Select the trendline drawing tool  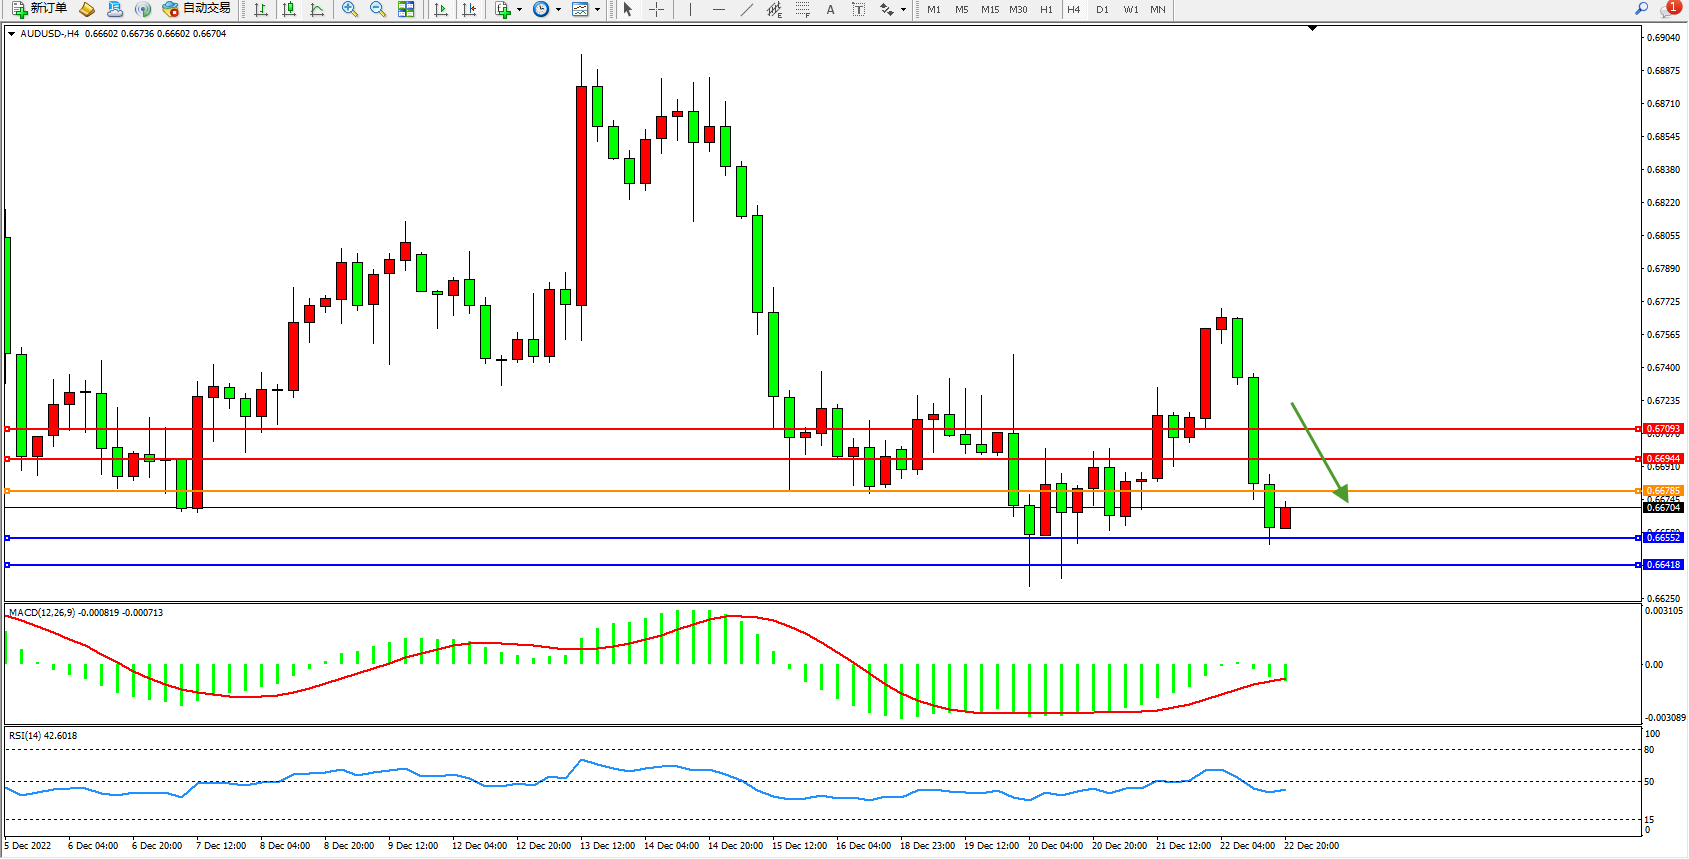[x=746, y=9]
